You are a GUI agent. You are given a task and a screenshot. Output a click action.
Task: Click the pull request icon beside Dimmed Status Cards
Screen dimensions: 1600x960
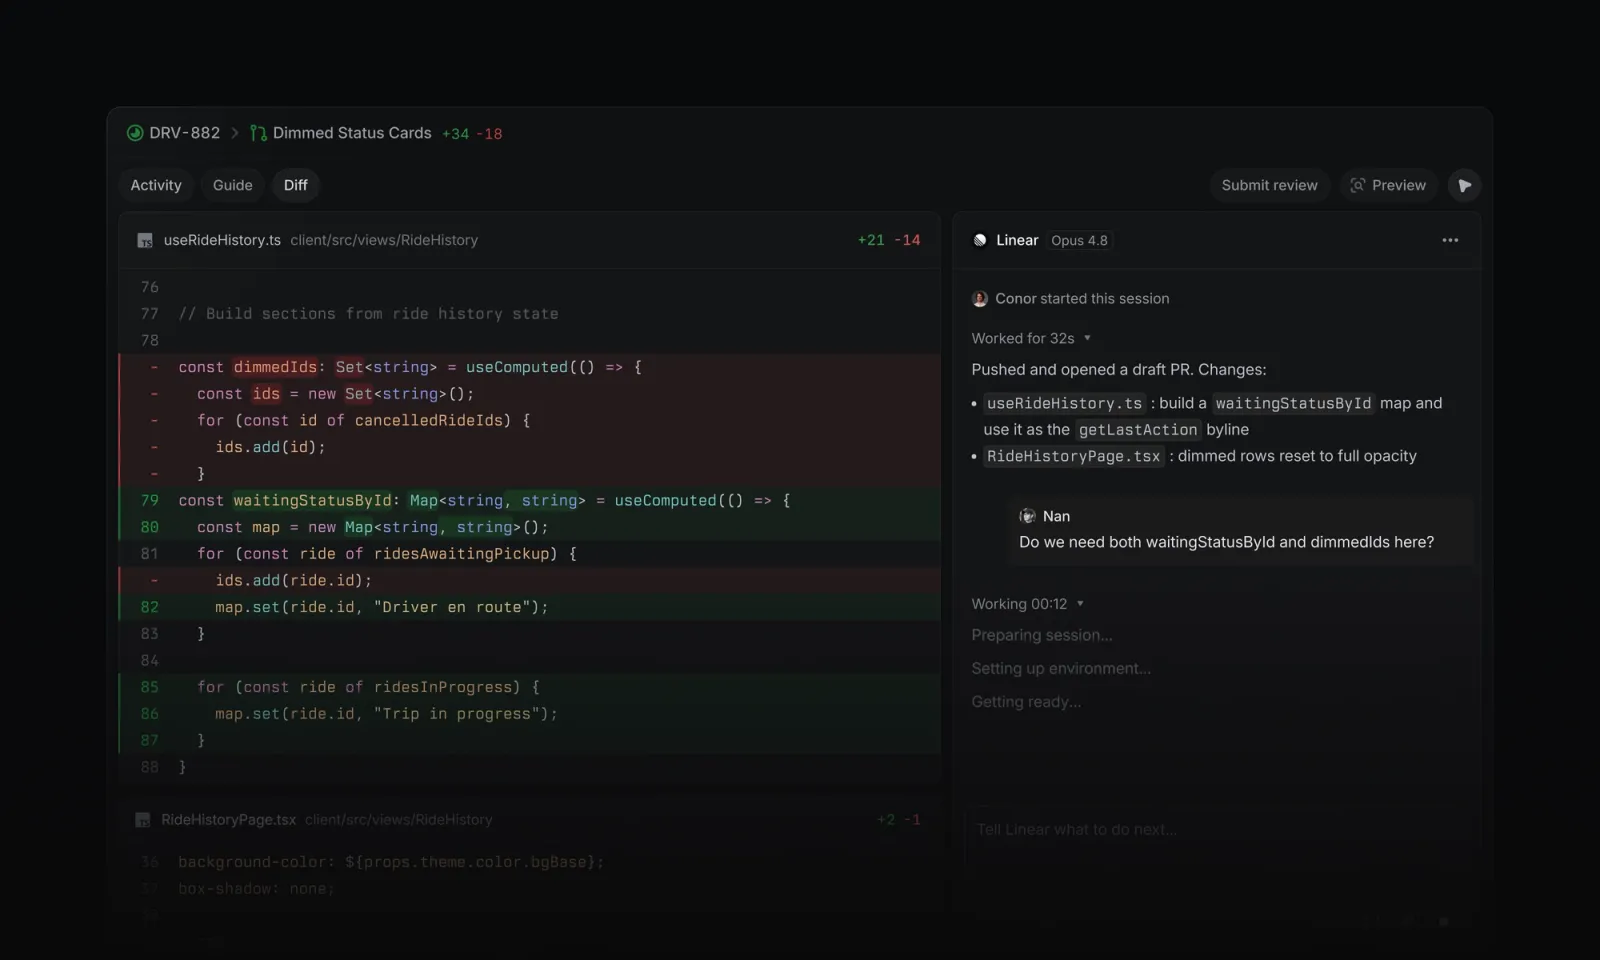[x=258, y=133]
